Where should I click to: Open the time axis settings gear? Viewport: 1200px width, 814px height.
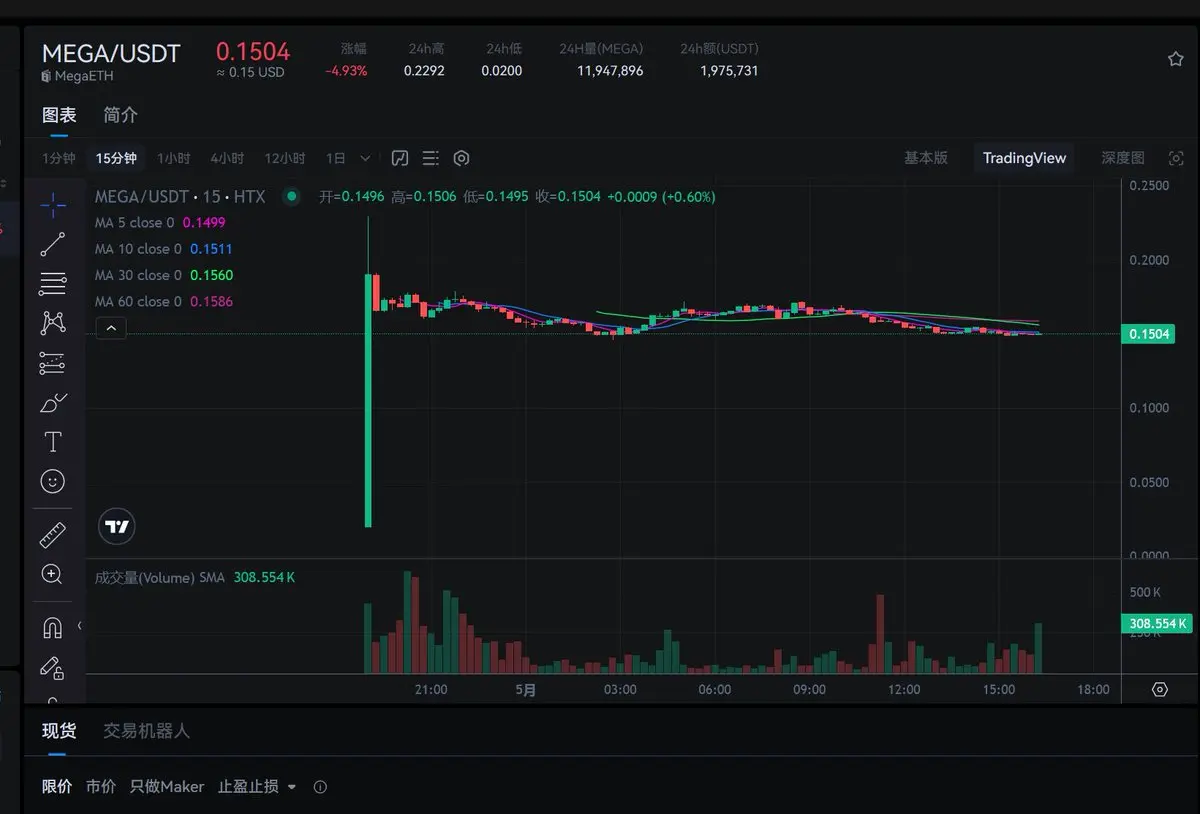coord(1160,689)
